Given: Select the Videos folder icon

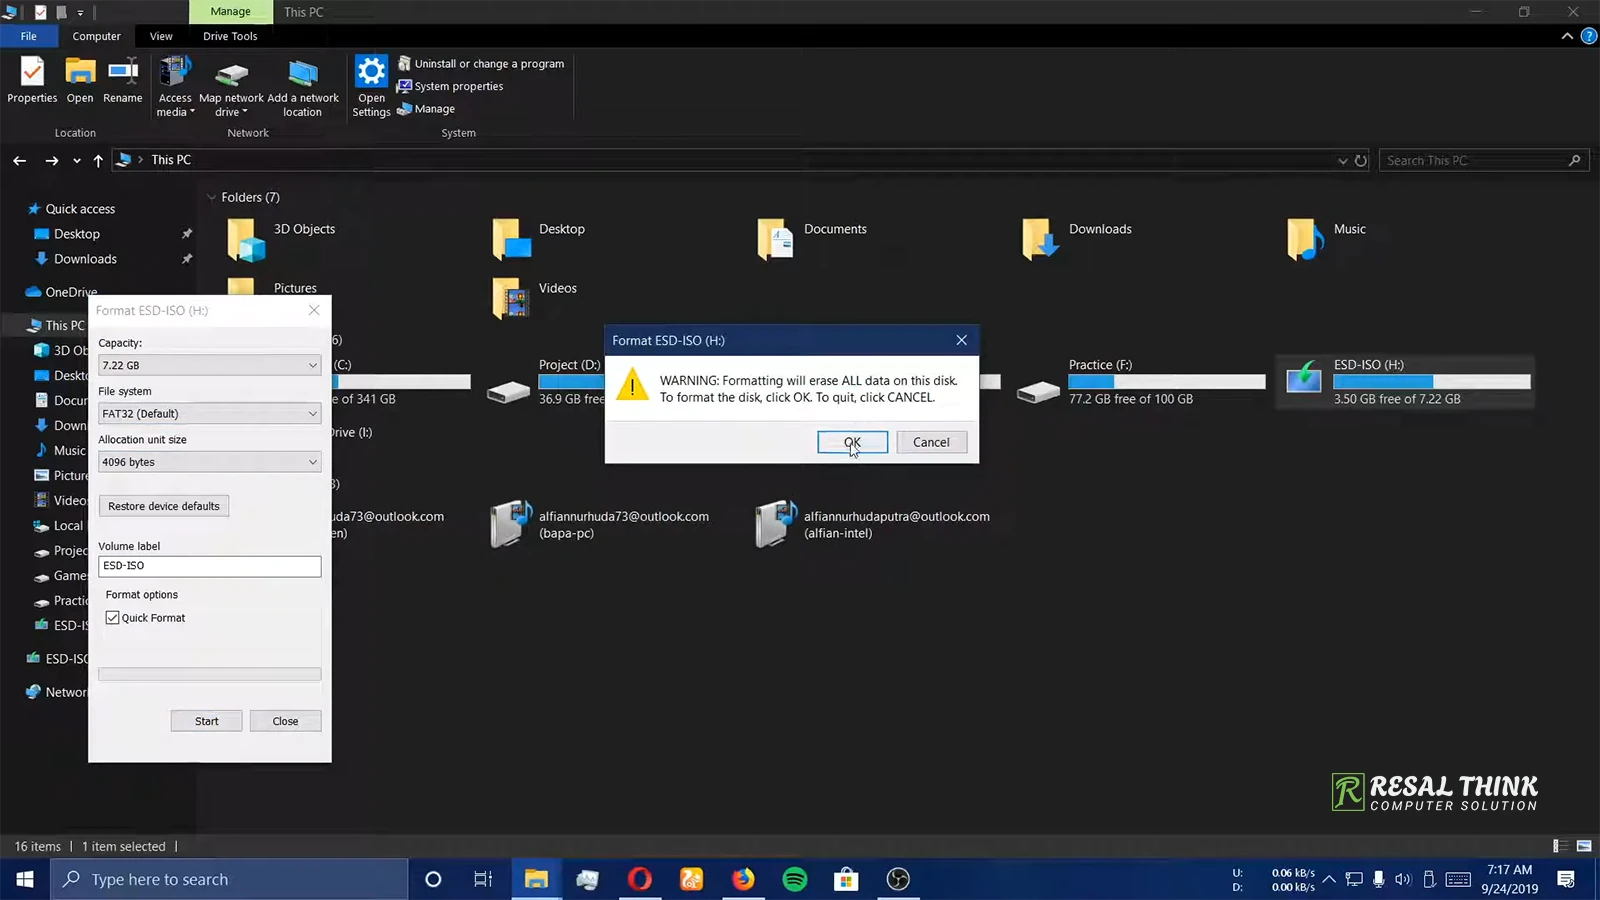Looking at the screenshot, I should (511, 298).
